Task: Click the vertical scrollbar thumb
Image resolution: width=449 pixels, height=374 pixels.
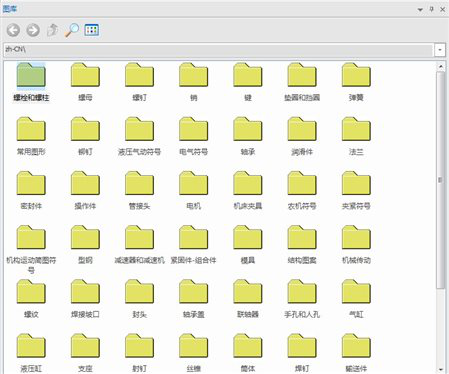Action: pyautogui.click(x=441, y=180)
